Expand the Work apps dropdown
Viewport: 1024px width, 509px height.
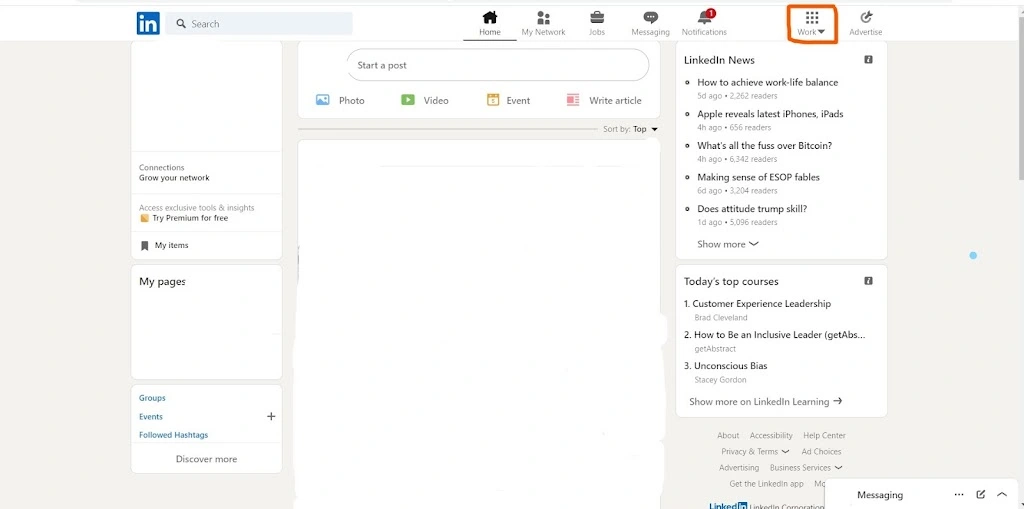[812, 24]
